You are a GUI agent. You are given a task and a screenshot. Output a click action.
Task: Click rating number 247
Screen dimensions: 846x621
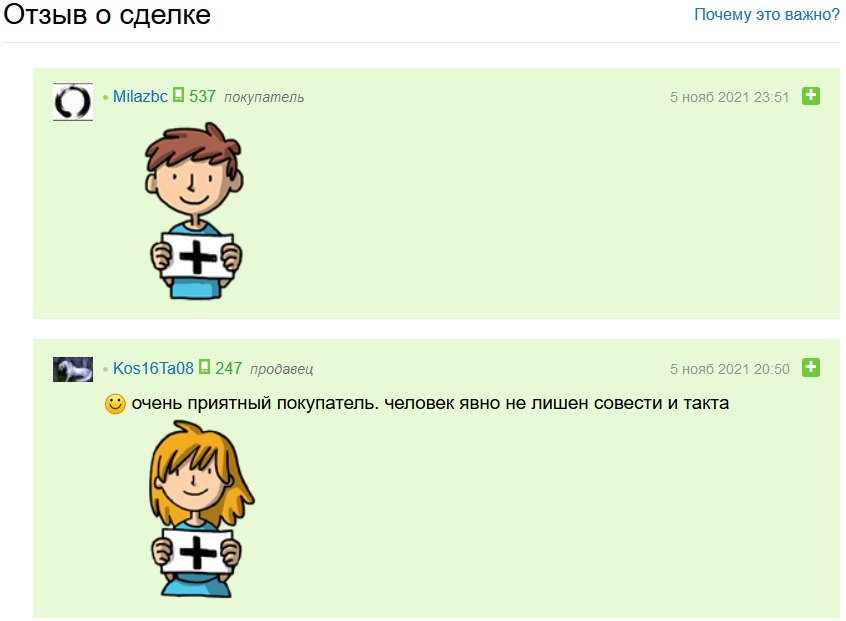point(229,368)
